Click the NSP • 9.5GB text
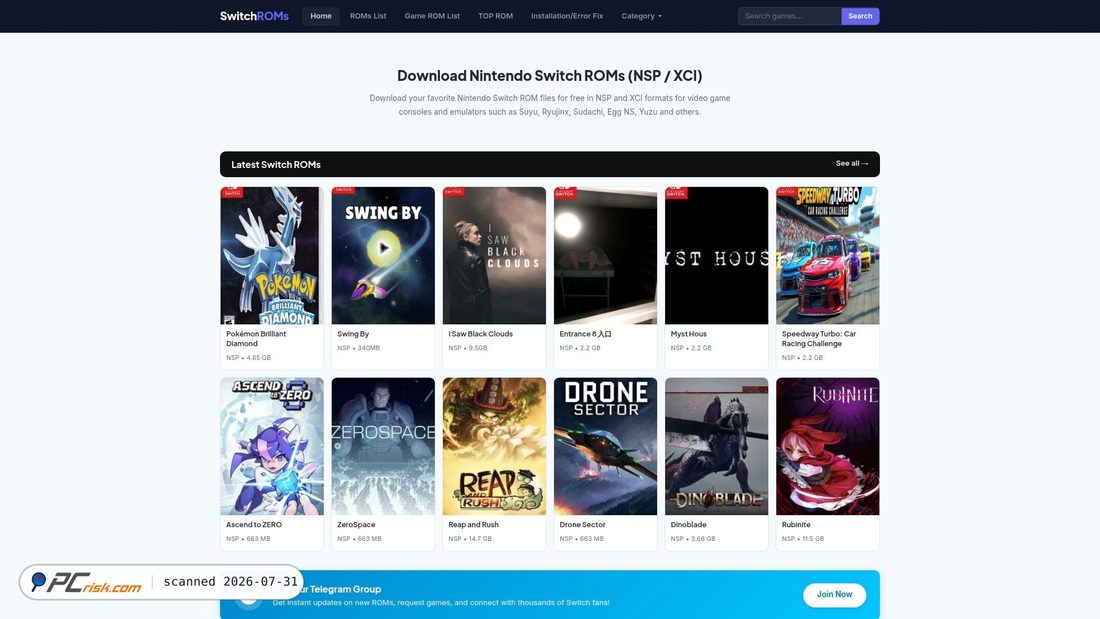1100x619 pixels. [x=468, y=348]
